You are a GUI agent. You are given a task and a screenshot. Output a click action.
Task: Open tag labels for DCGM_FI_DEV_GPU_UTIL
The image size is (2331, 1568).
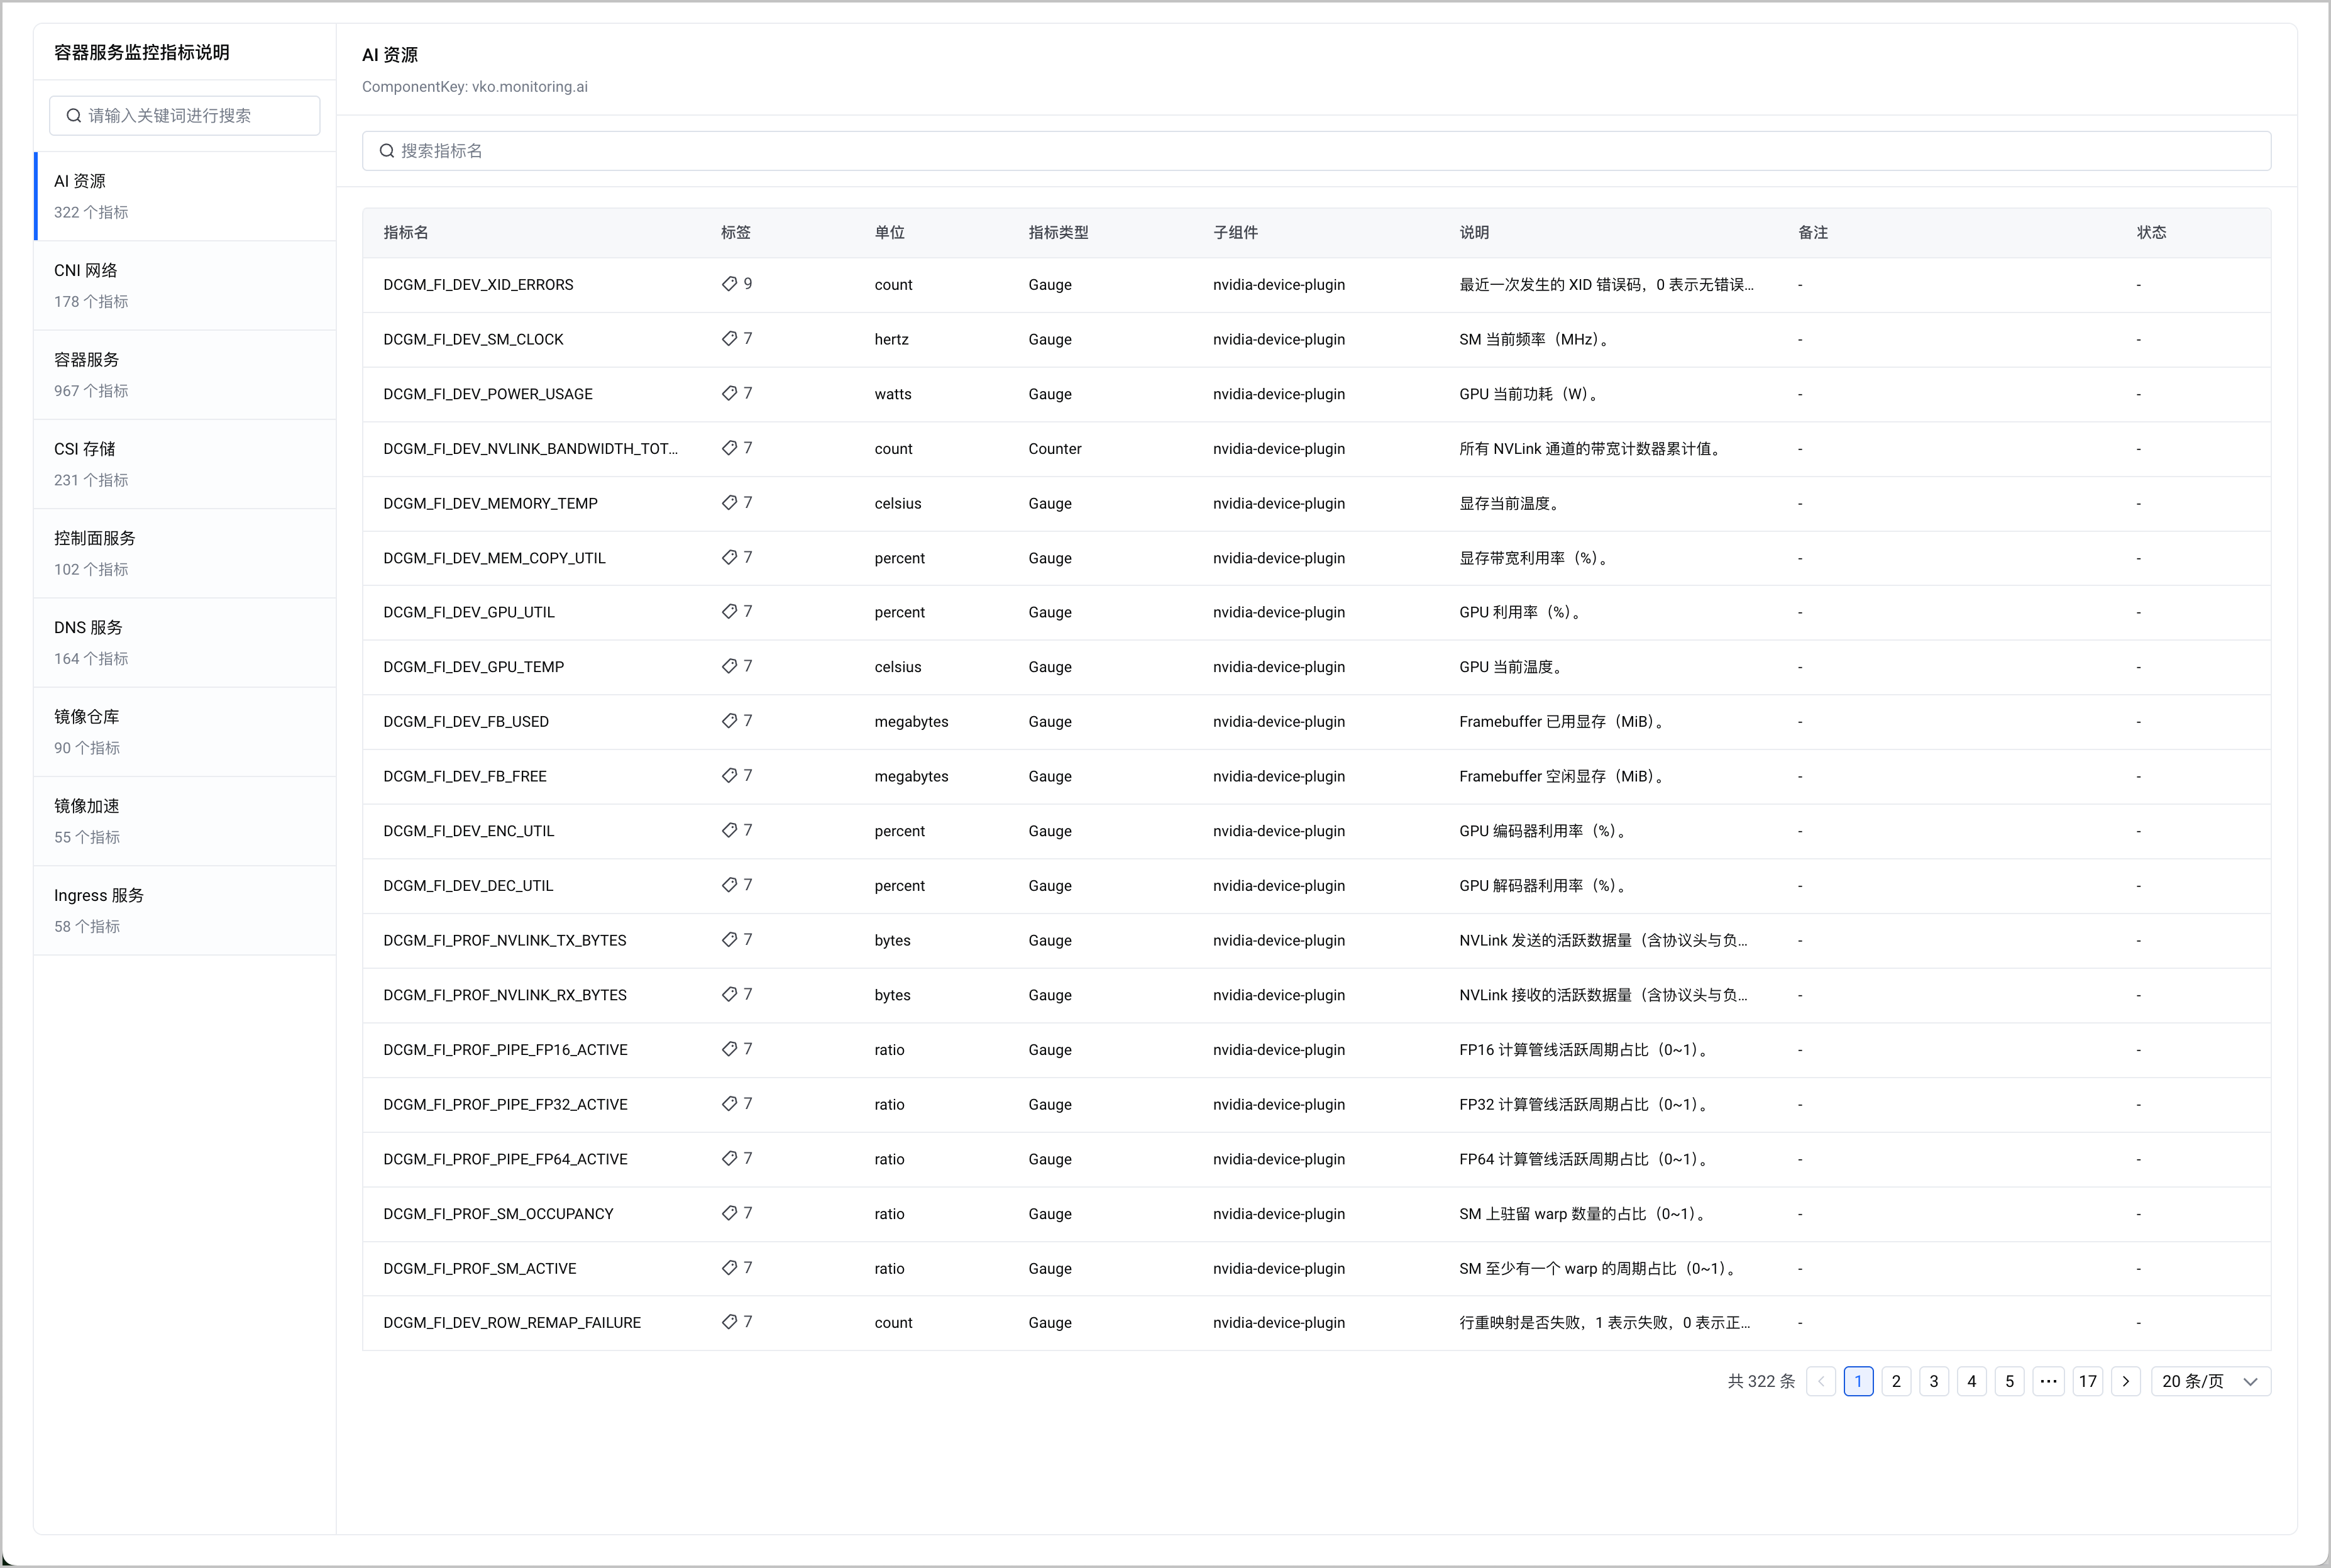729,612
